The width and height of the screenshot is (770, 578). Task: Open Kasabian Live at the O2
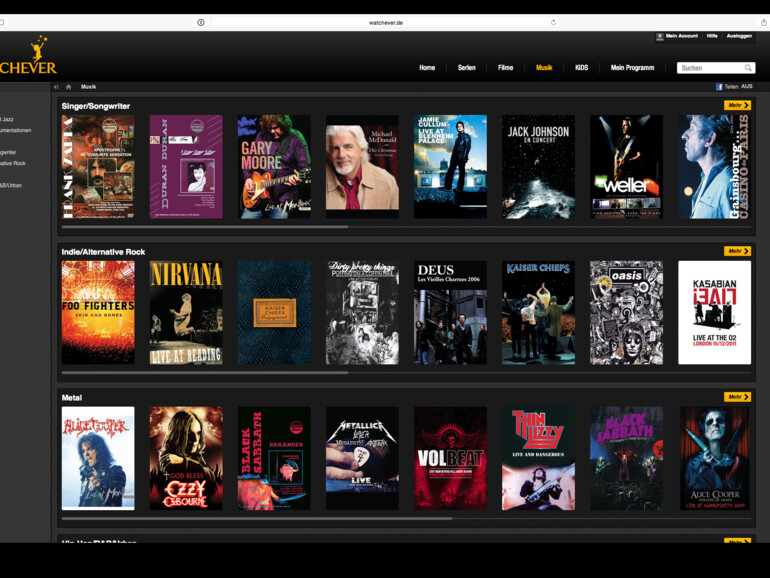click(715, 313)
